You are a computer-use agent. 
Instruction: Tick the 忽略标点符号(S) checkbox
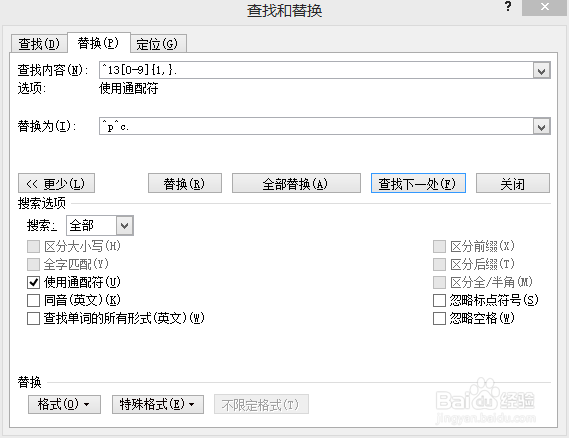point(439,300)
